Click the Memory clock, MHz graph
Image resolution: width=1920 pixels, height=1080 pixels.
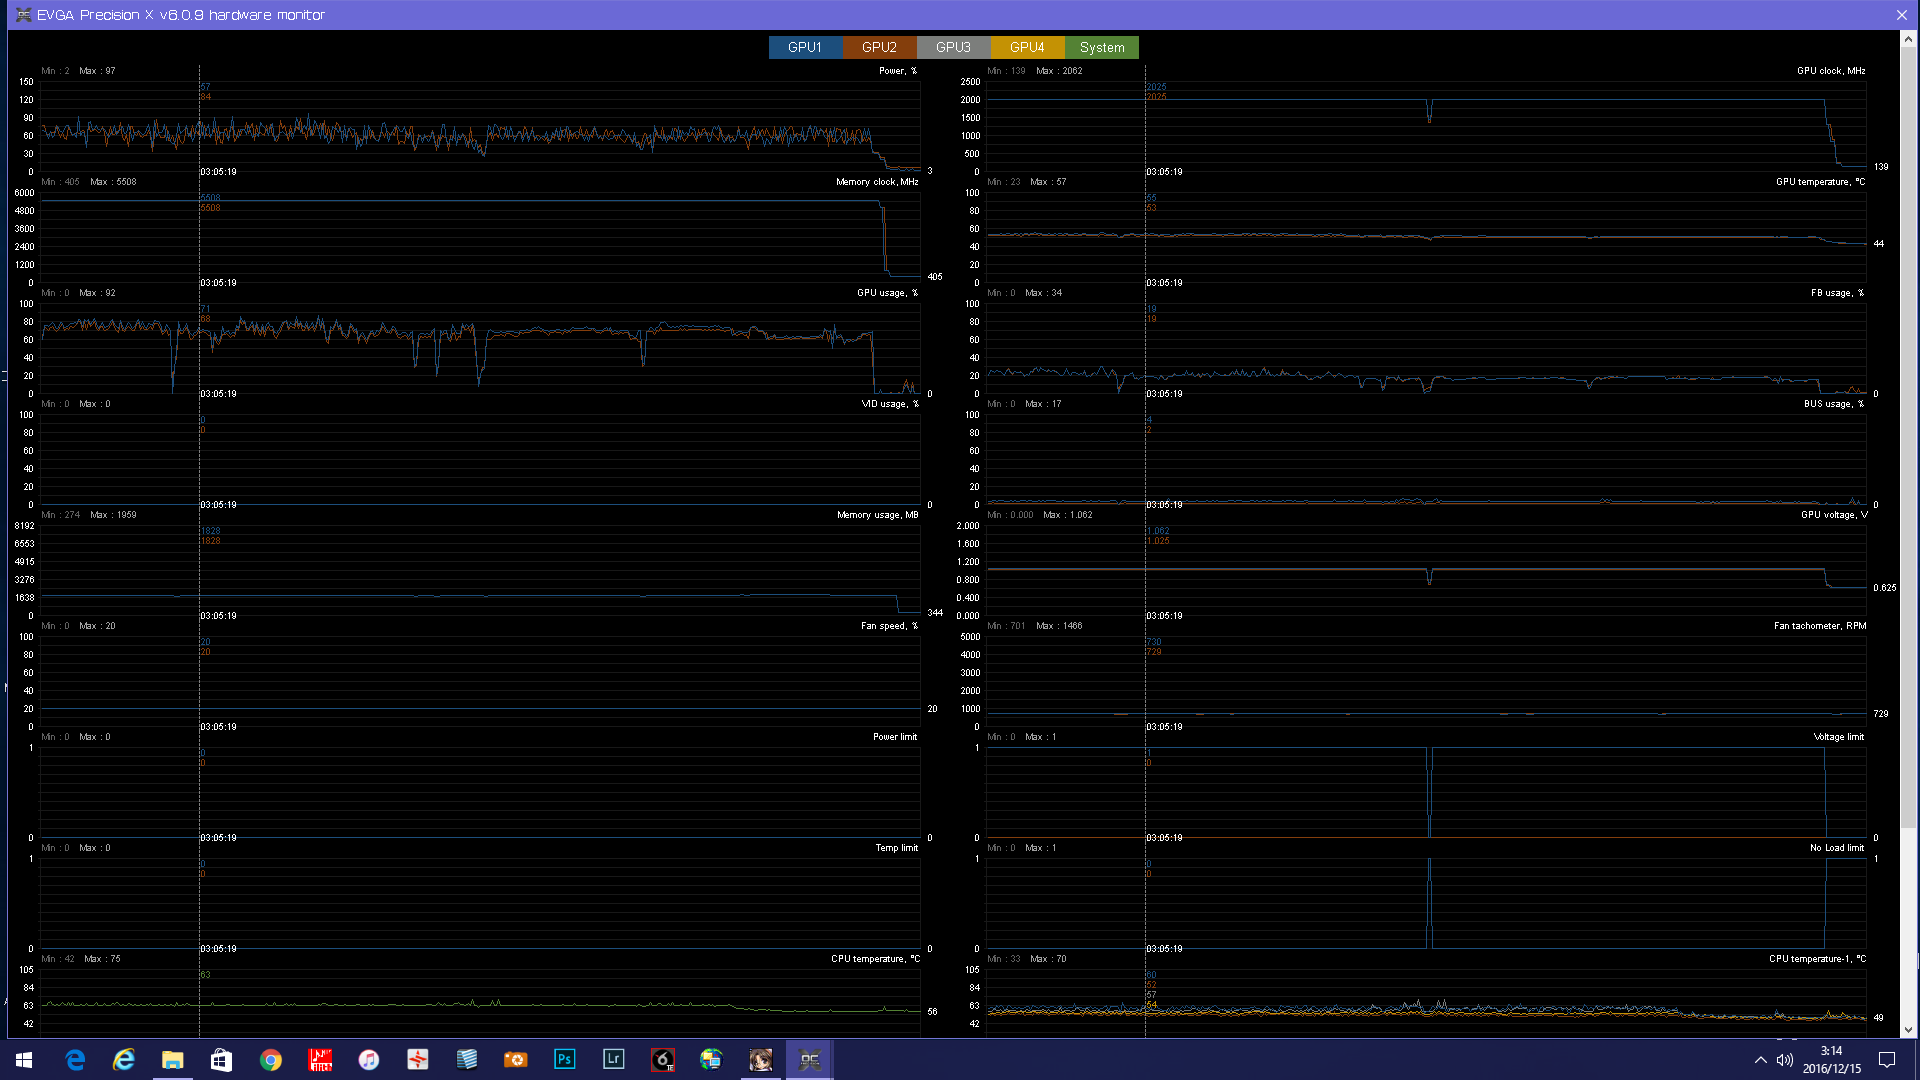pos(480,238)
